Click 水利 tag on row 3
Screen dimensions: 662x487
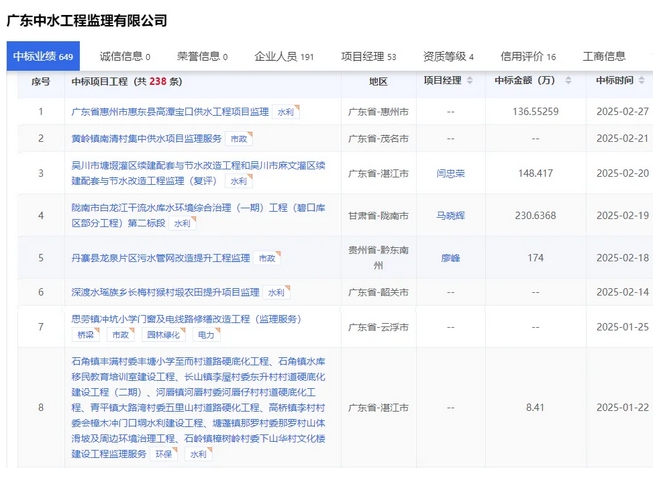(x=239, y=181)
